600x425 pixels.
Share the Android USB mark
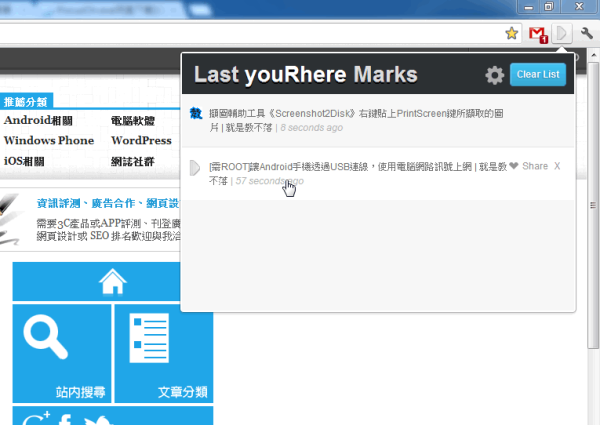click(535, 166)
